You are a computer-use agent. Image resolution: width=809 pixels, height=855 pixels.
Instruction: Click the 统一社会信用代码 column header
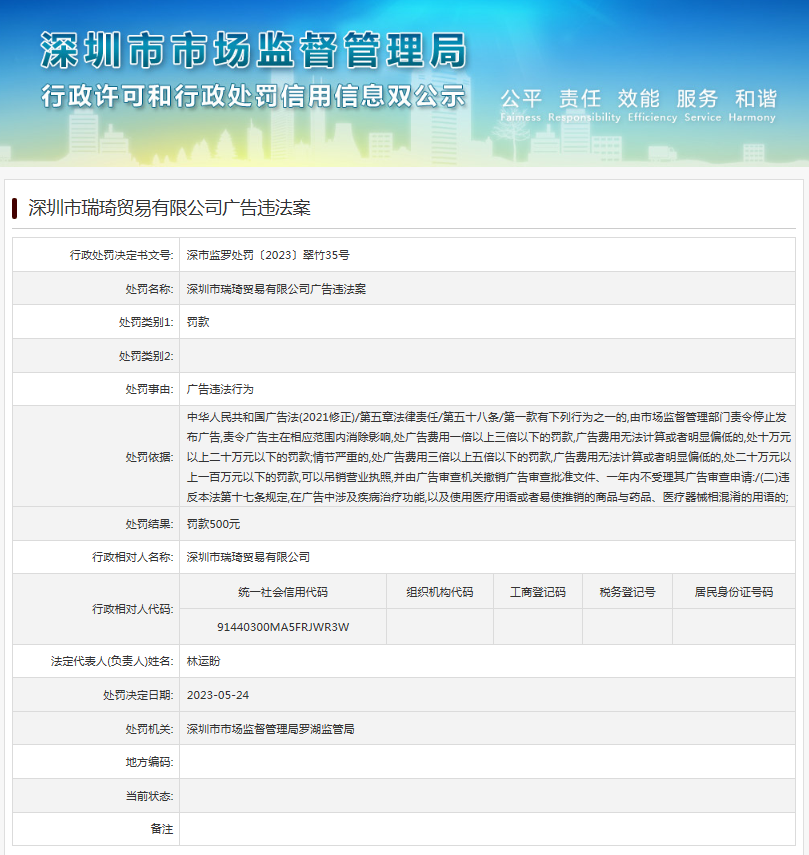pyautogui.click(x=283, y=592)
